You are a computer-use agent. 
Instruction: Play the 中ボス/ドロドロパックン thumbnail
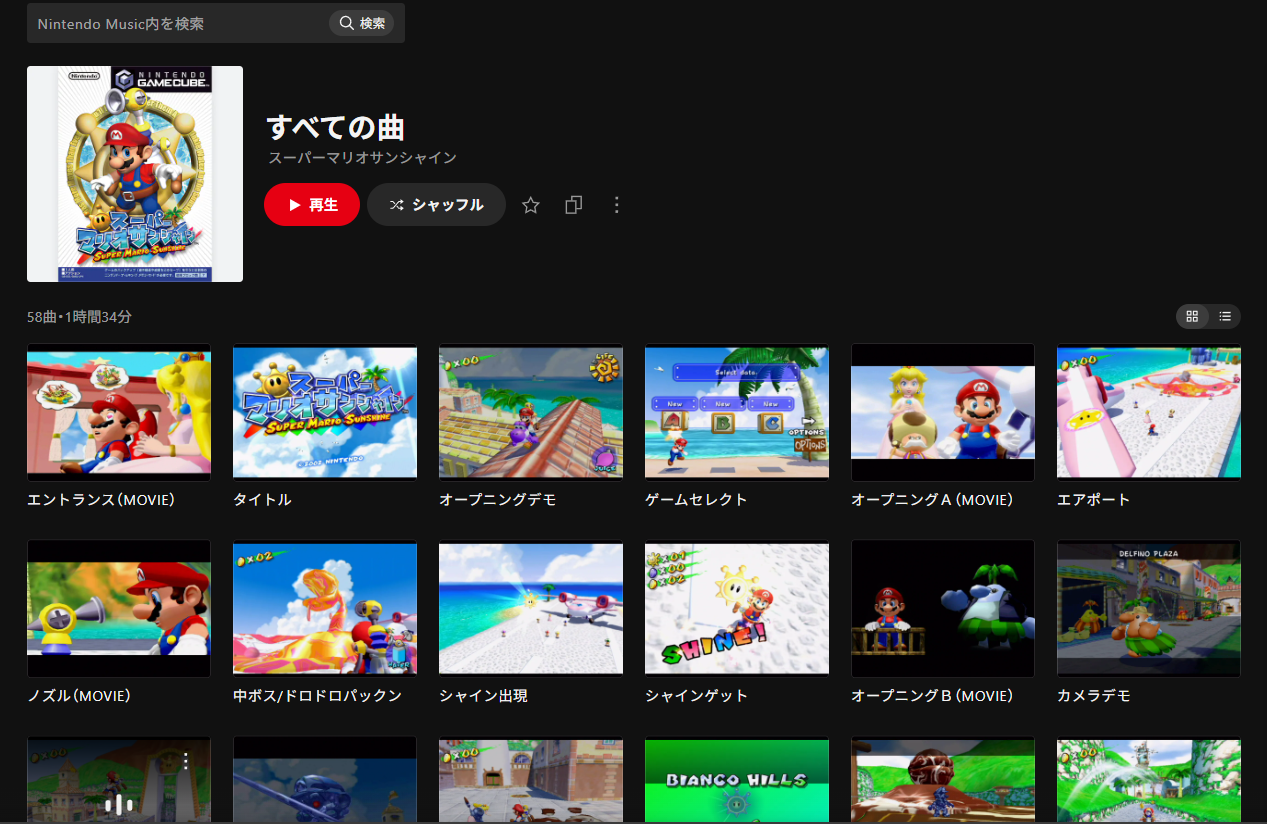pos(325,608)
